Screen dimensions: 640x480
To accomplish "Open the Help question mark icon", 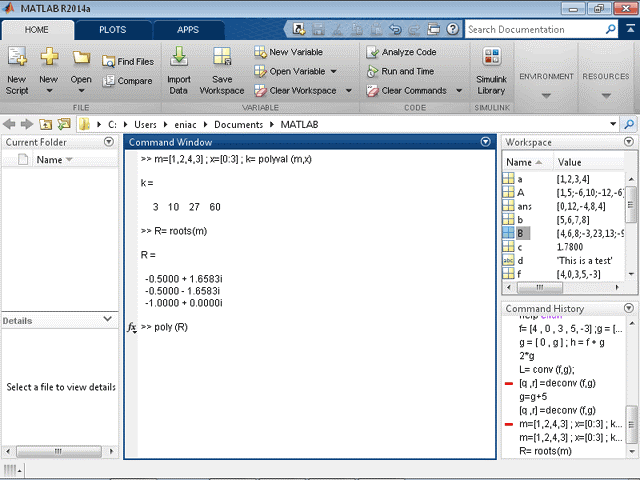I will click(452, 29).
